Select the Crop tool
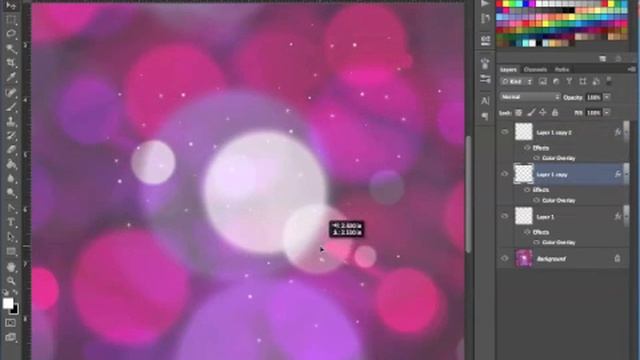The height and width of the screenshot is (360, 640). tap(11, 63)
